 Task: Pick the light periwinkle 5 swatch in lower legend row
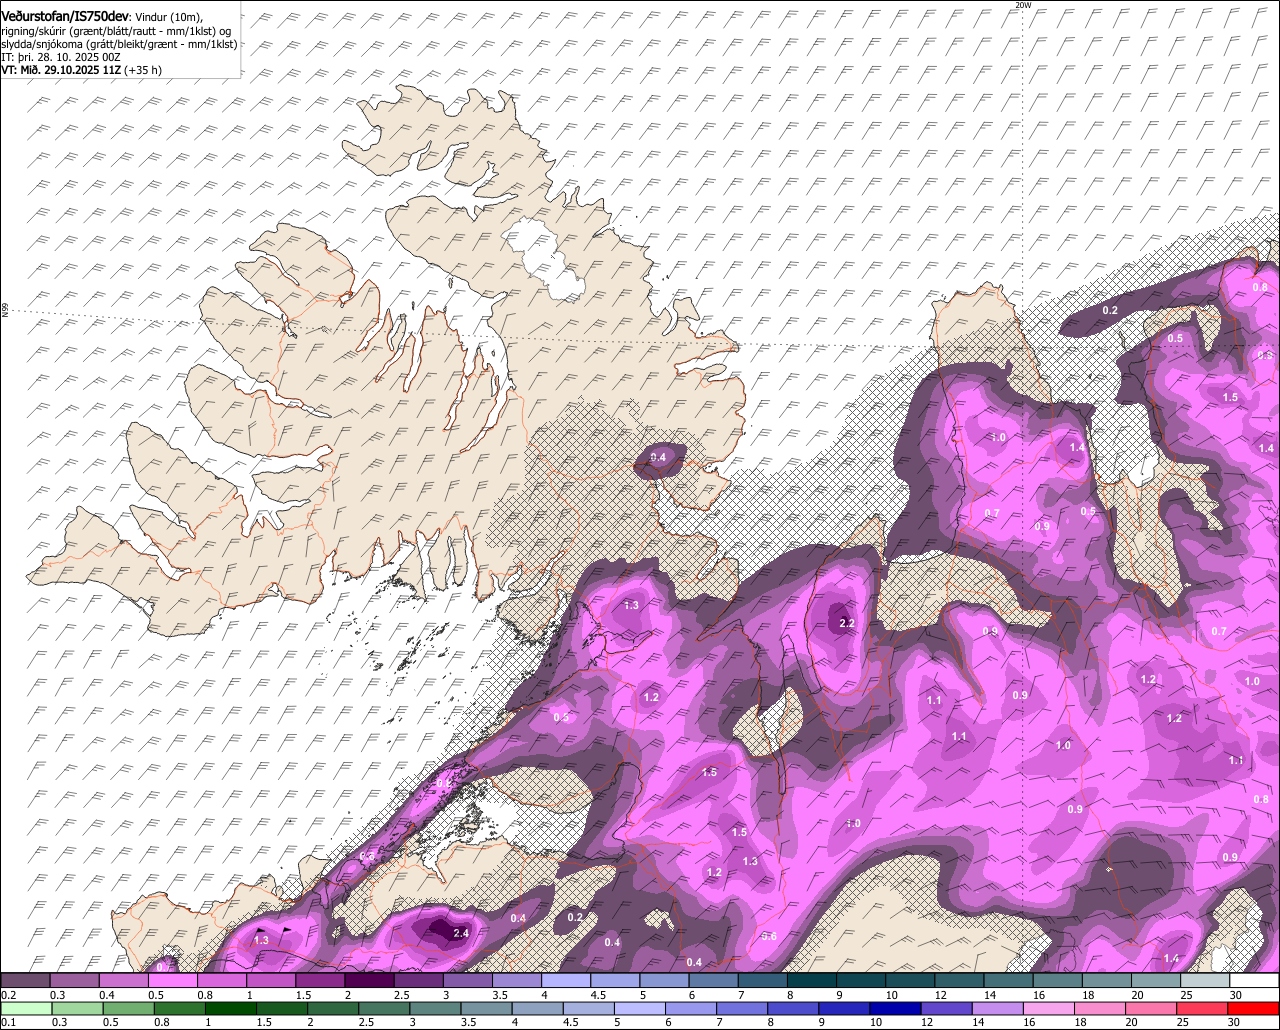pyautogui.click(x=639, y=1009)
